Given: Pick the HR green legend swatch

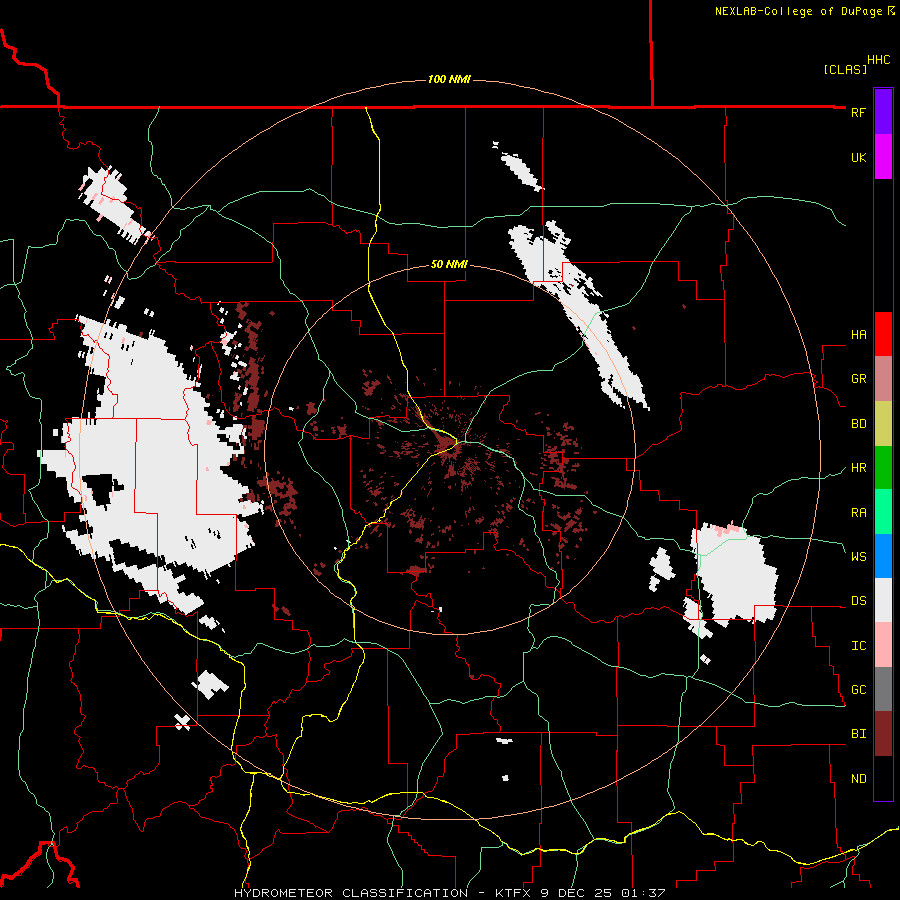Looking at the screenshot, I should [883, 467].
